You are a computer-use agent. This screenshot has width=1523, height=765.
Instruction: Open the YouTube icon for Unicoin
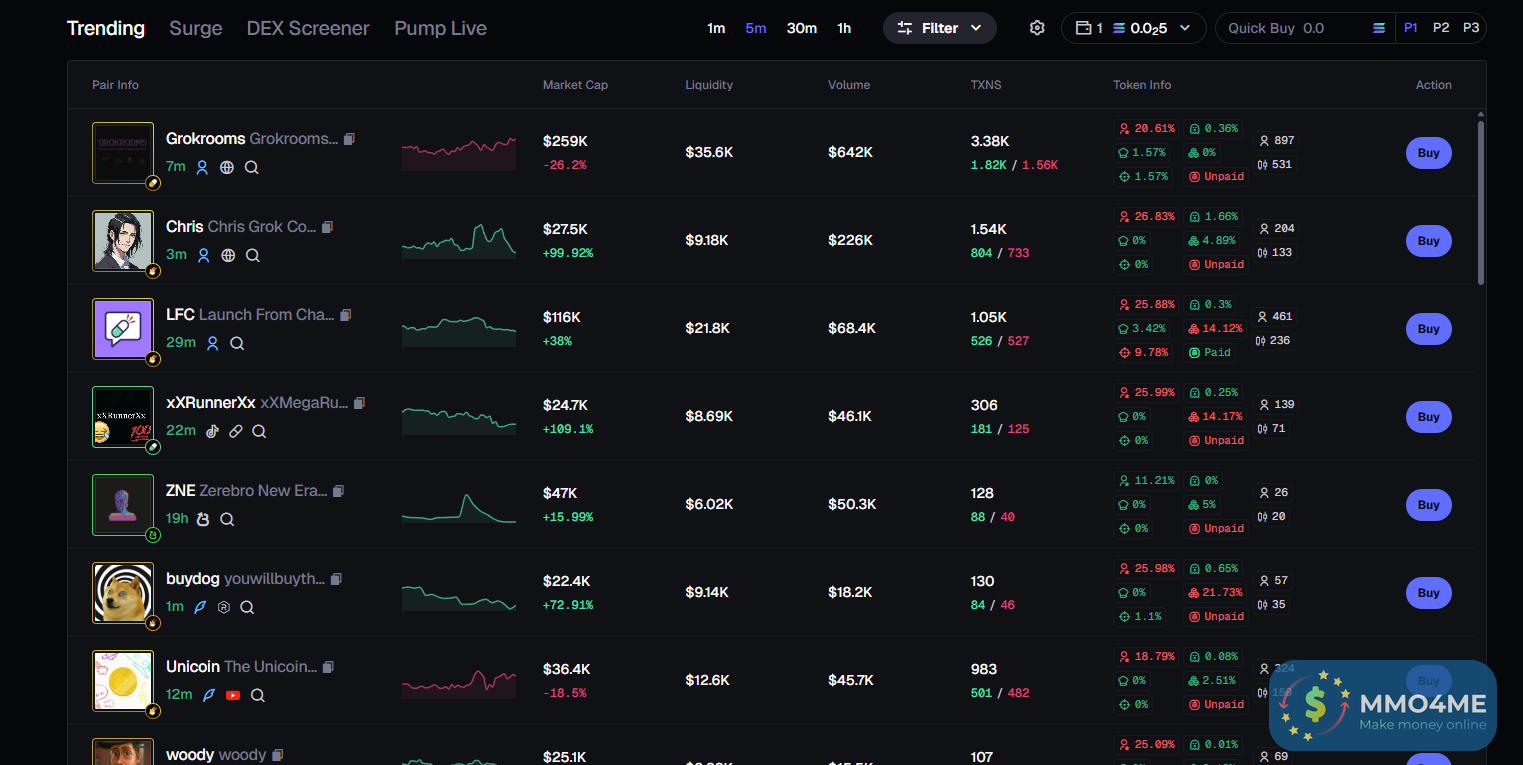(233, 695)
